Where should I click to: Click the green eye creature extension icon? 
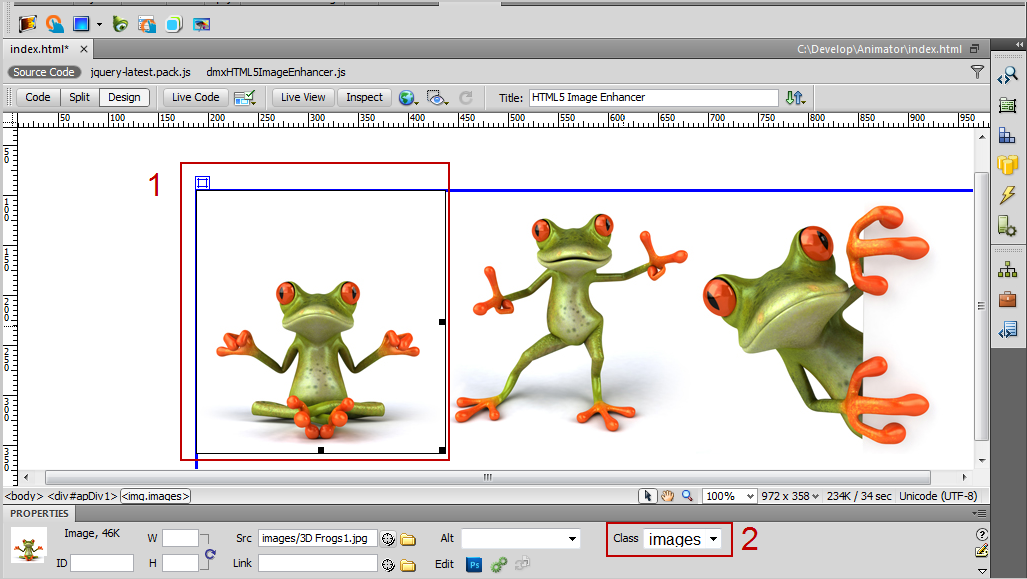pos(120,24)
